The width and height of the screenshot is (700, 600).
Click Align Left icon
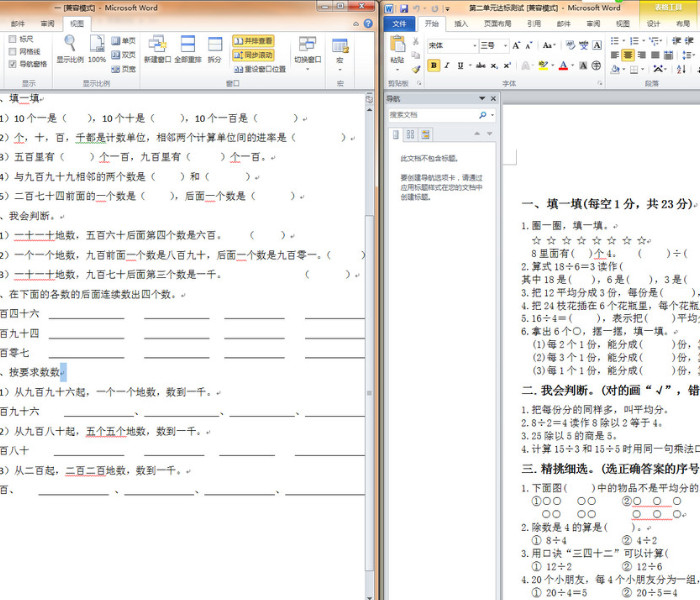tap(615, 55)
